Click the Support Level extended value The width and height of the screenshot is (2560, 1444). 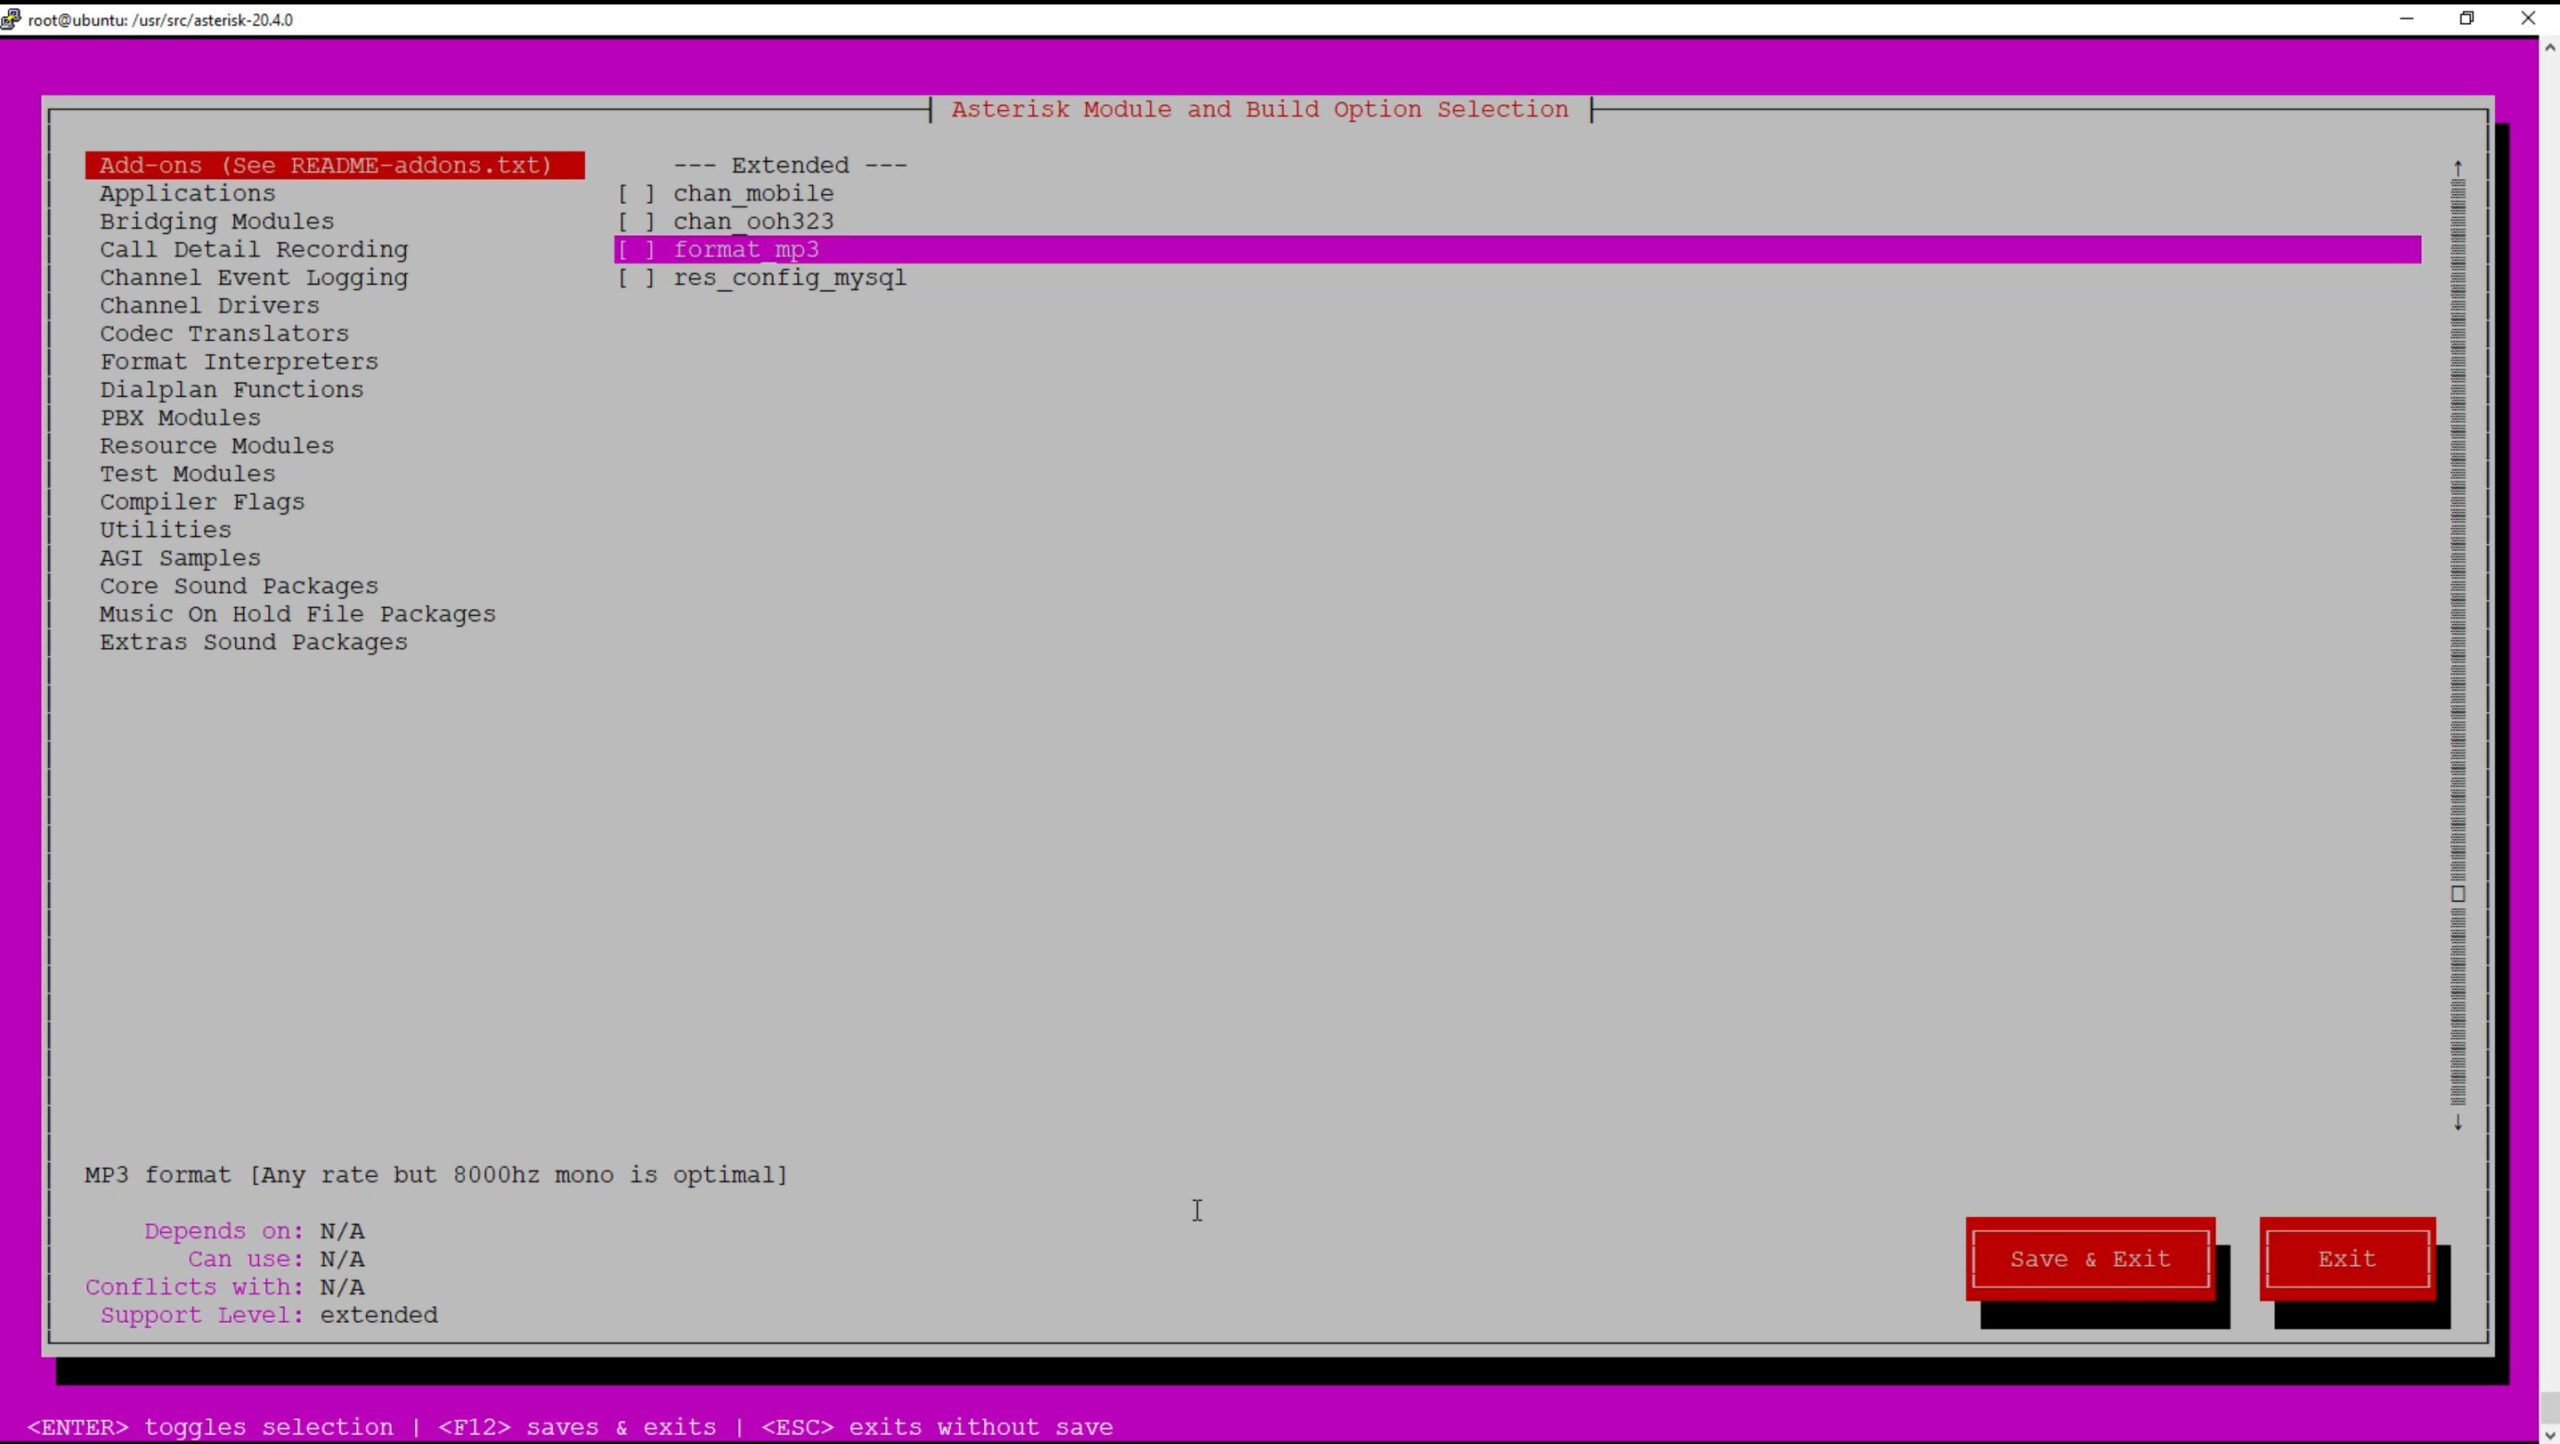[379, 1315]
